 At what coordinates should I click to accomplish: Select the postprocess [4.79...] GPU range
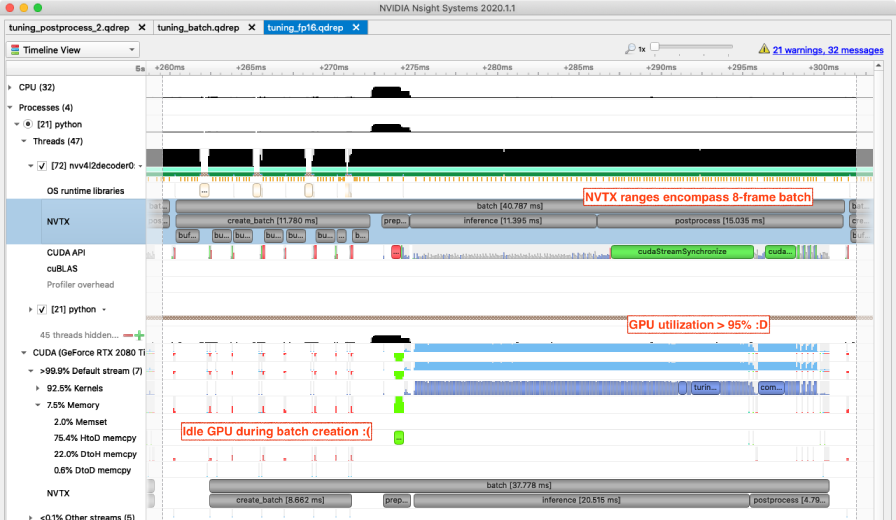coord(789,500)
